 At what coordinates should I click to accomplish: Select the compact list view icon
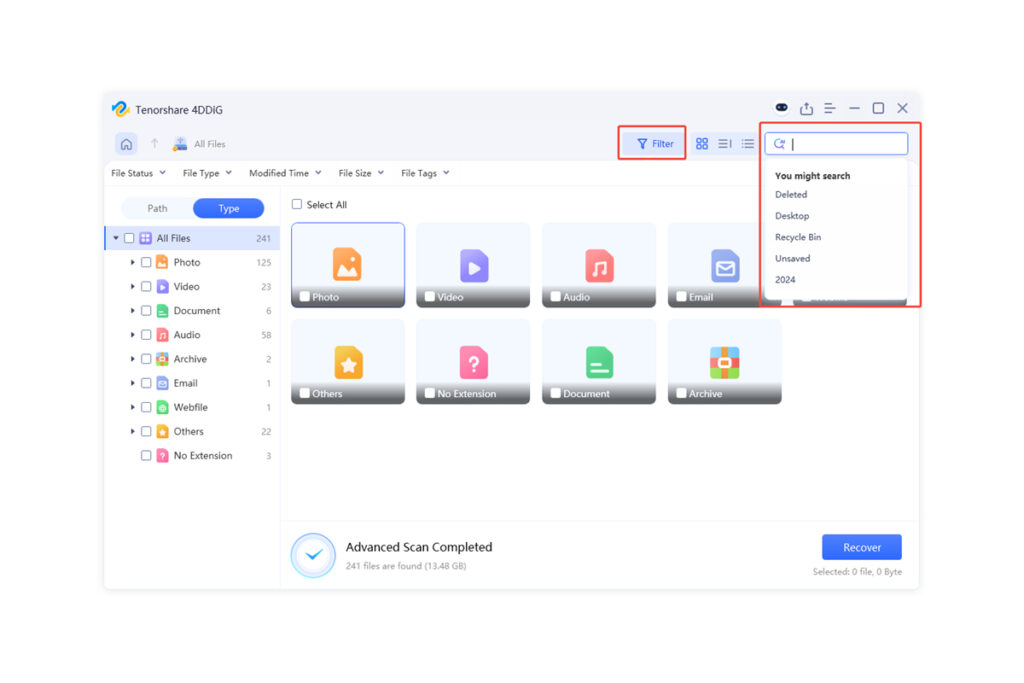(747, 143)
